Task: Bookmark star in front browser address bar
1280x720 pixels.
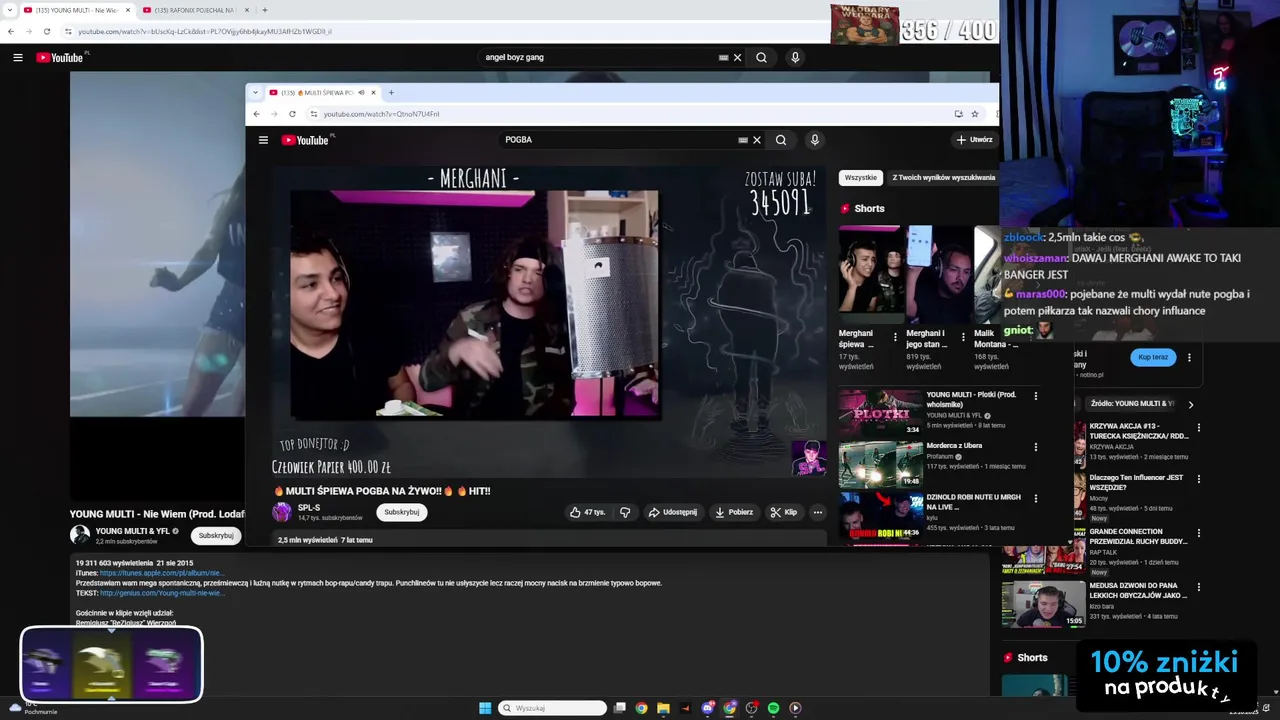Action: coord(975,114)
